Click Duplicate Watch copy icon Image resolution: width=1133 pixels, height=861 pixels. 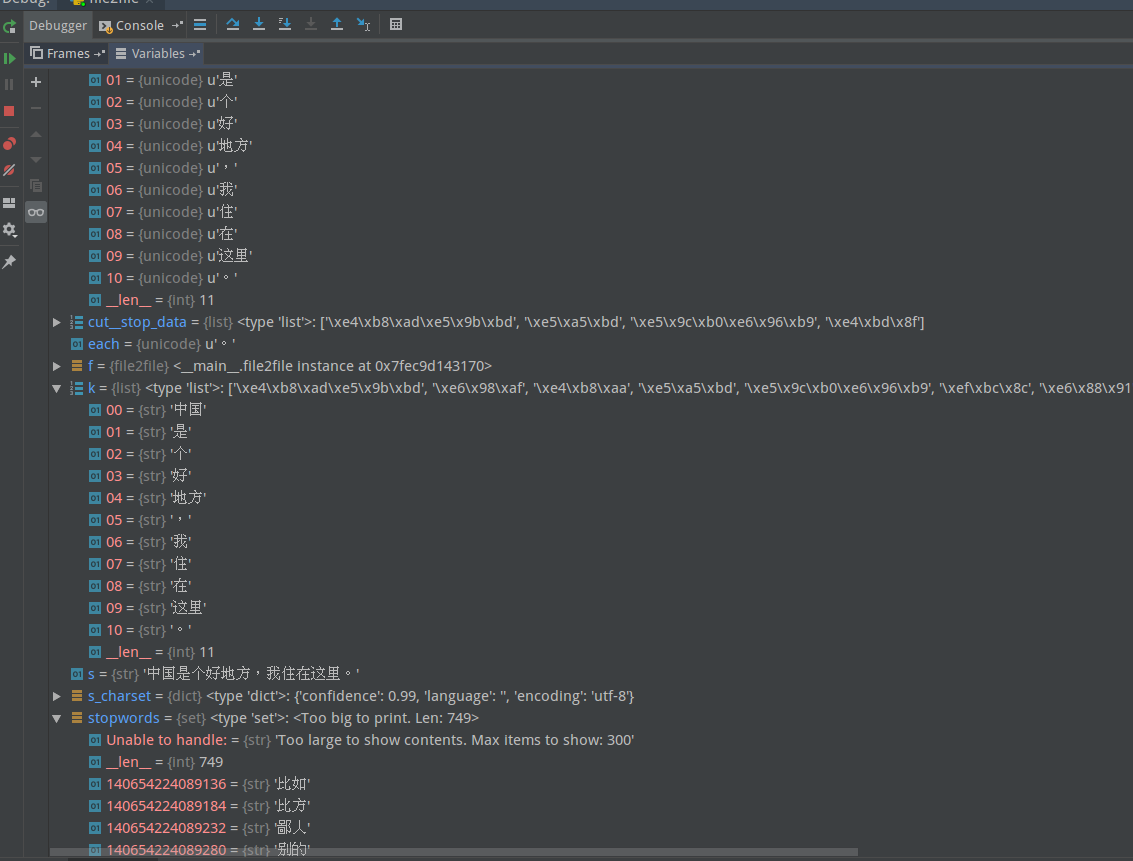(36, 186)
